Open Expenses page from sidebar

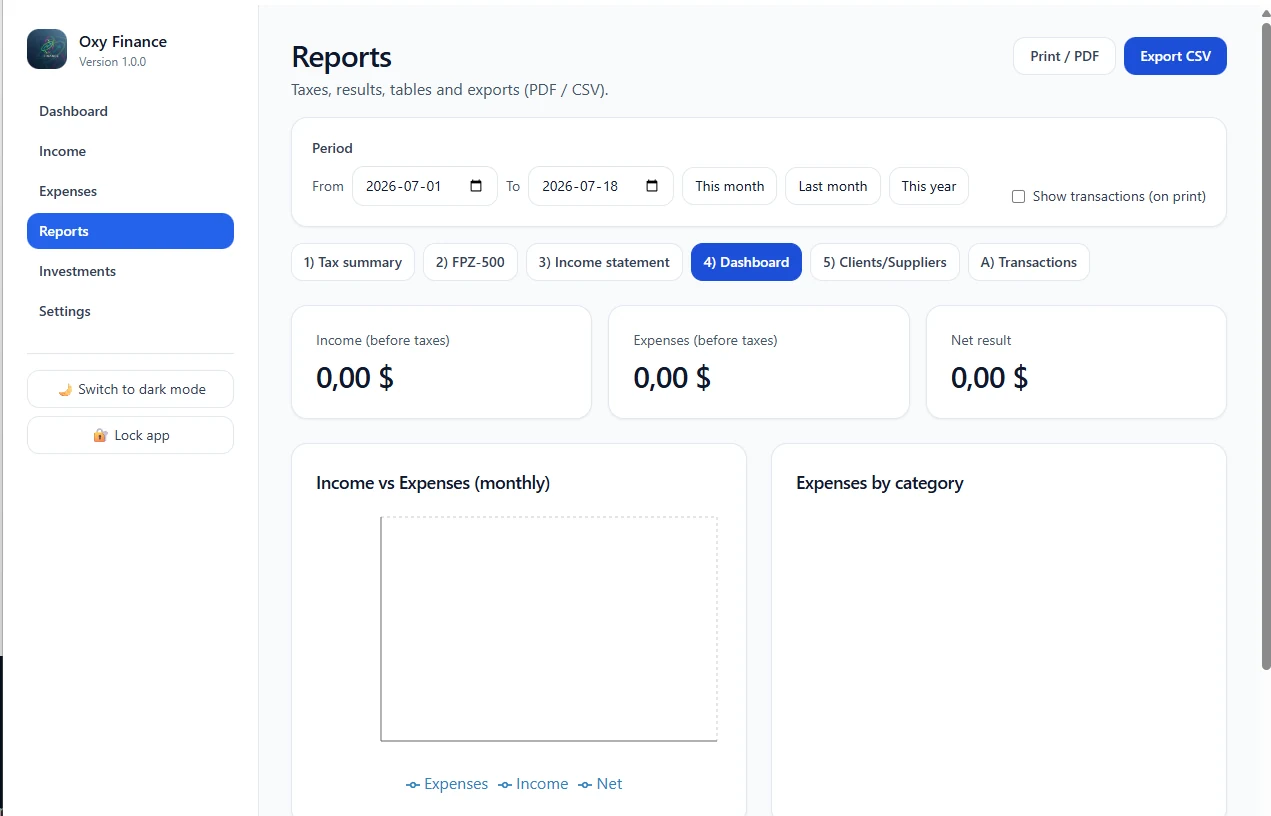[130, 191]
